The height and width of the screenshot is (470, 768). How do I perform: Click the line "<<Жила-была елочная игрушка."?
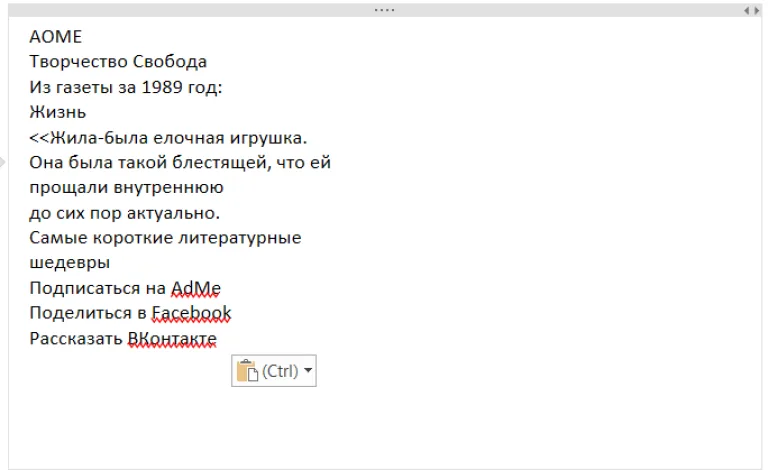[x=168, y=138]
